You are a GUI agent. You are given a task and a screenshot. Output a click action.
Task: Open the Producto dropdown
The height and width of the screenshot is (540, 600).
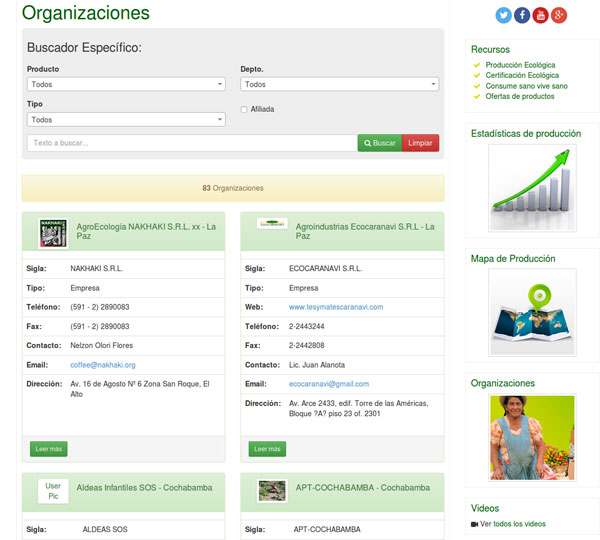tap(126, 84)
